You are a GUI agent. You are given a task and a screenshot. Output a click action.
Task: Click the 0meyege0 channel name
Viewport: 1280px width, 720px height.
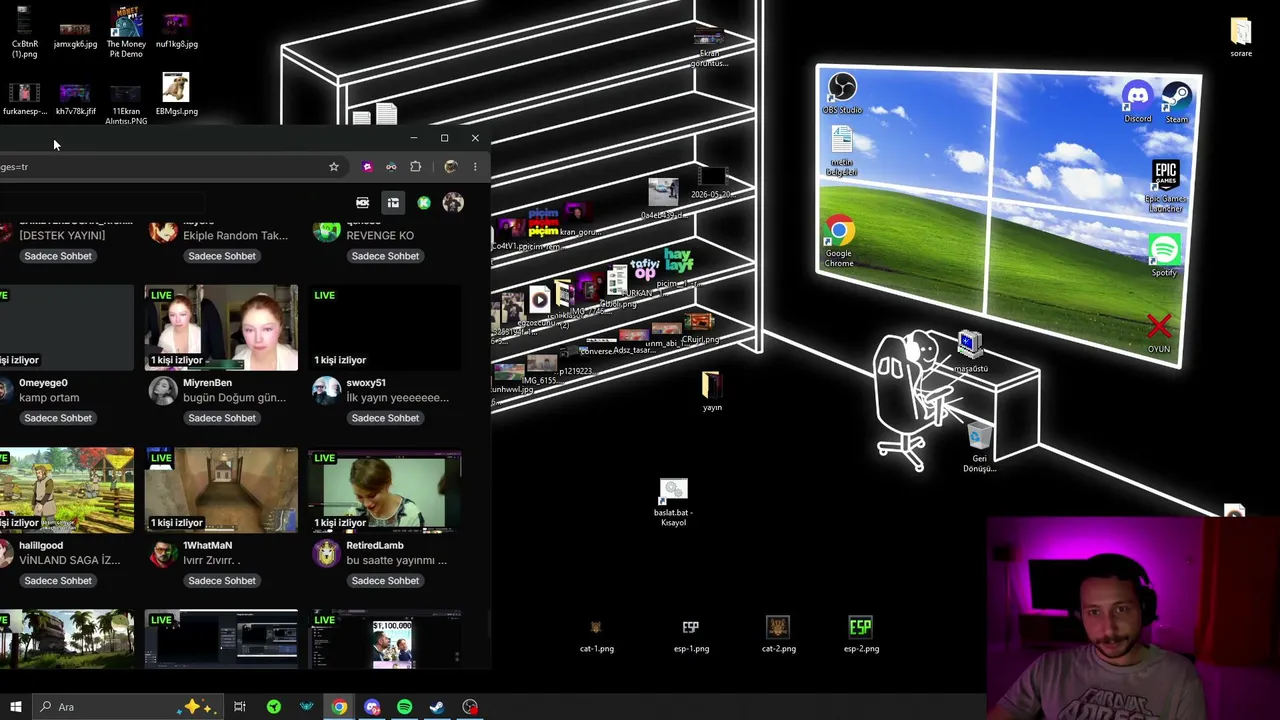coord(43,383)
